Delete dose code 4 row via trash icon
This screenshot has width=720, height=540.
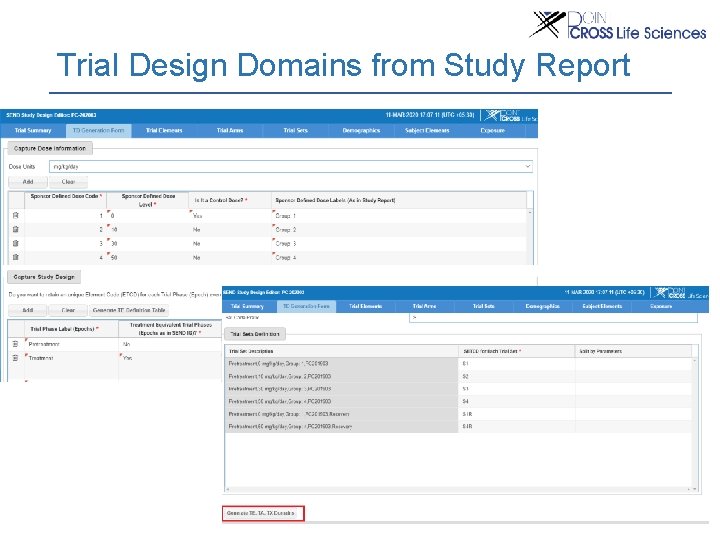[16, 257]
